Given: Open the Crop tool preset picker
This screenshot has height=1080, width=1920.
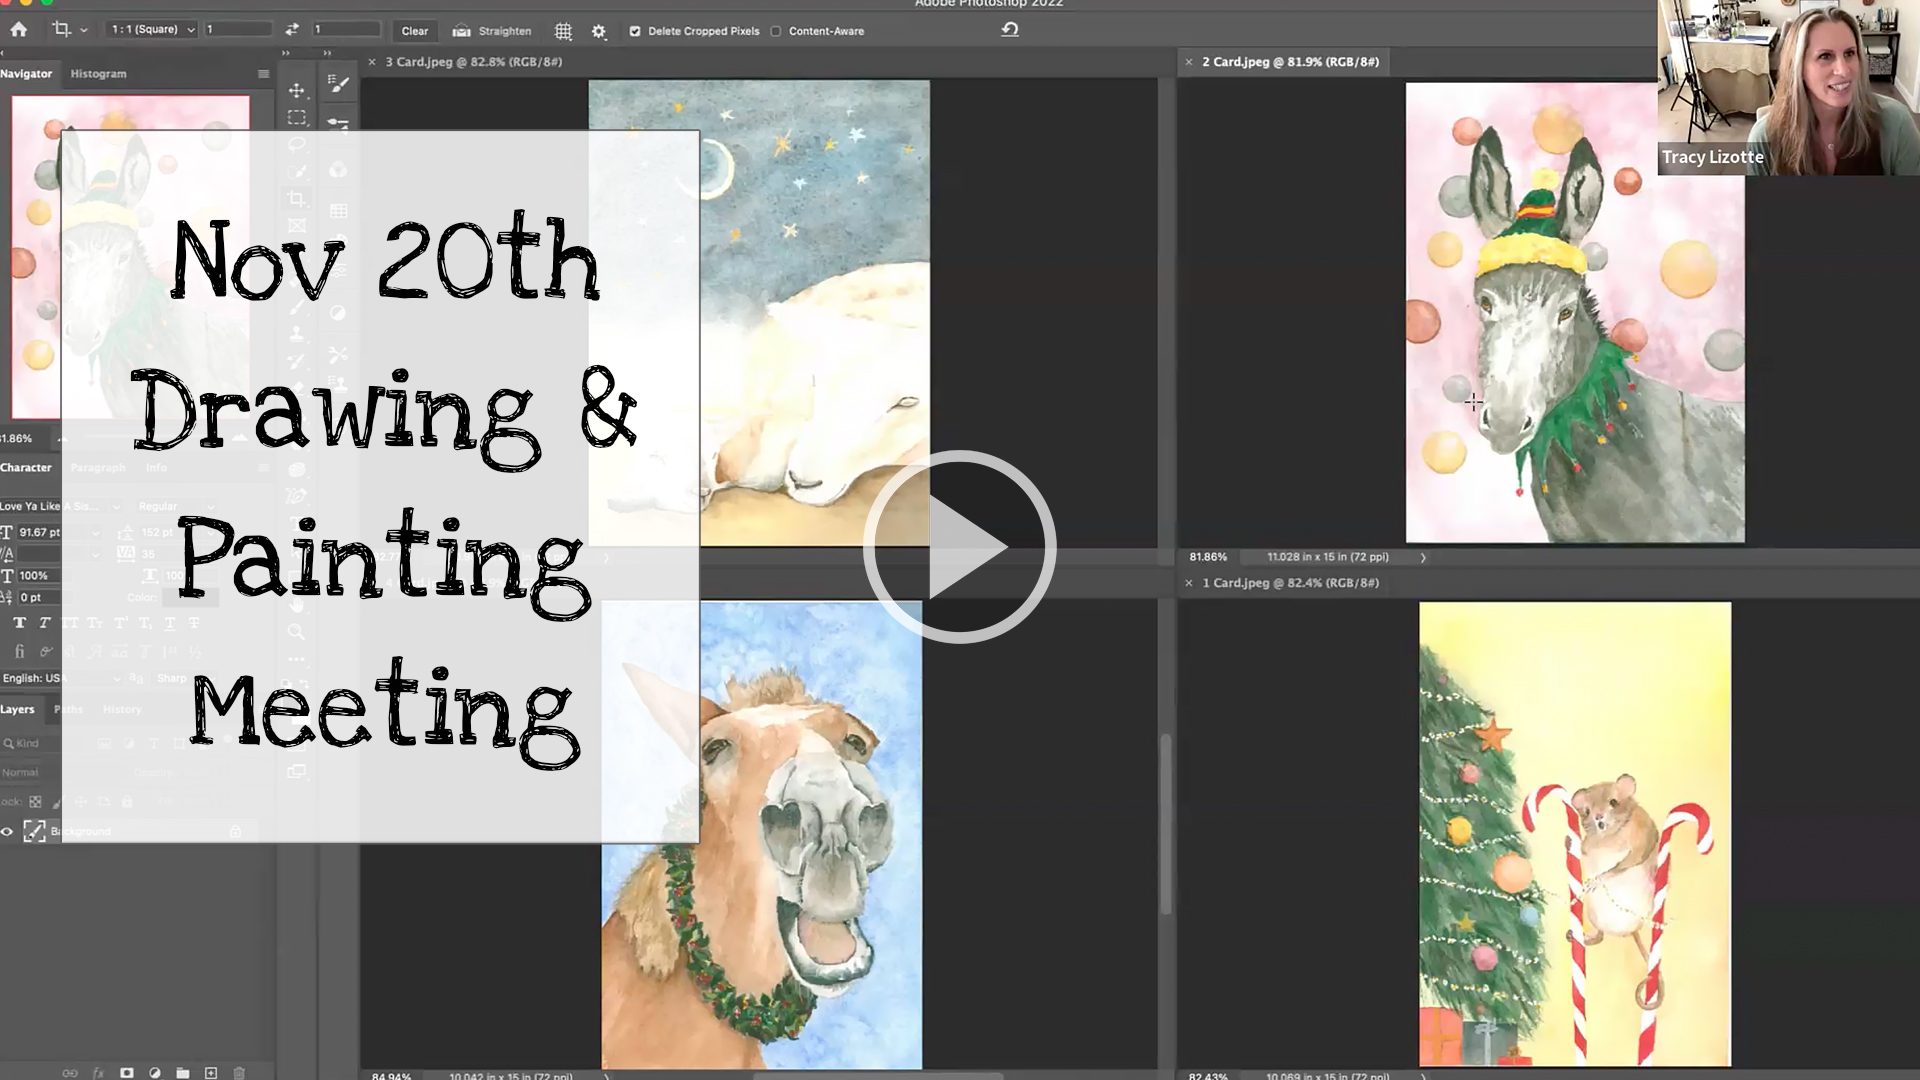Looking at the screenshot, I should coord(69,30).
